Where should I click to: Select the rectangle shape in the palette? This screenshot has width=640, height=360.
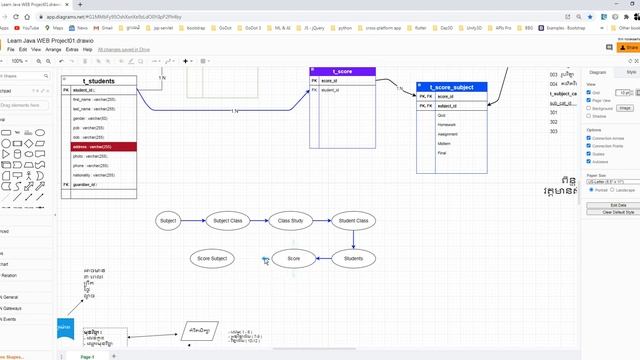point(6,133)
